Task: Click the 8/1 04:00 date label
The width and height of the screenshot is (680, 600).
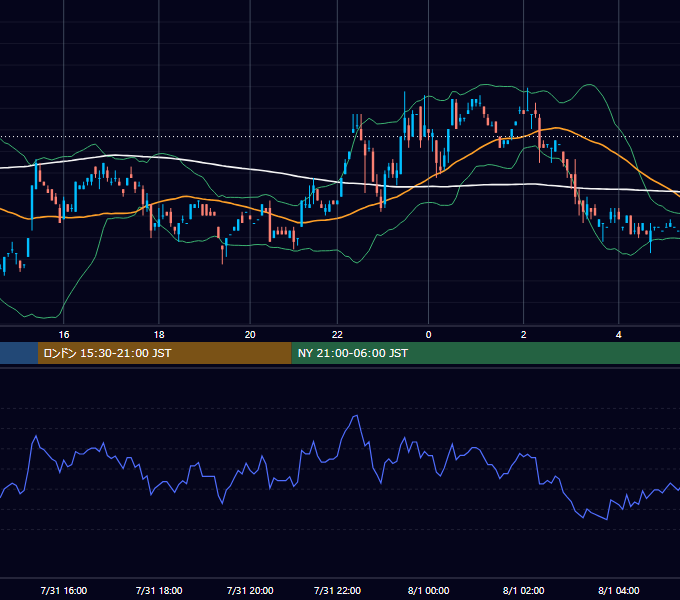Action: pyautogui.click(x=619, y=590)
